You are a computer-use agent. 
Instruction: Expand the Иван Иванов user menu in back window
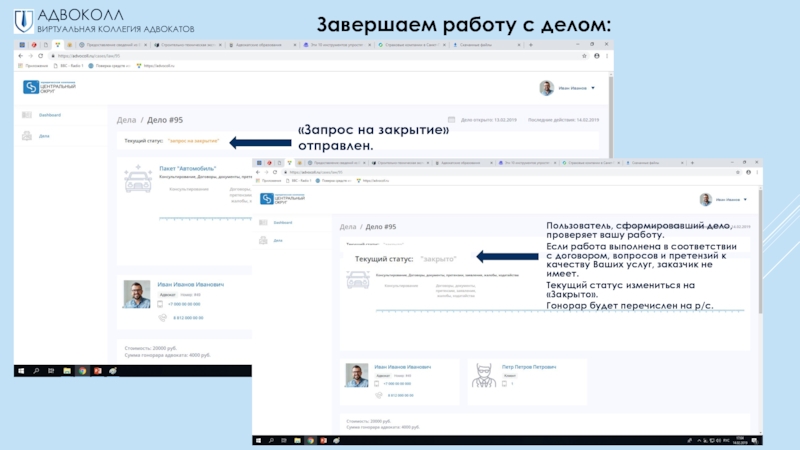point(593,88)
